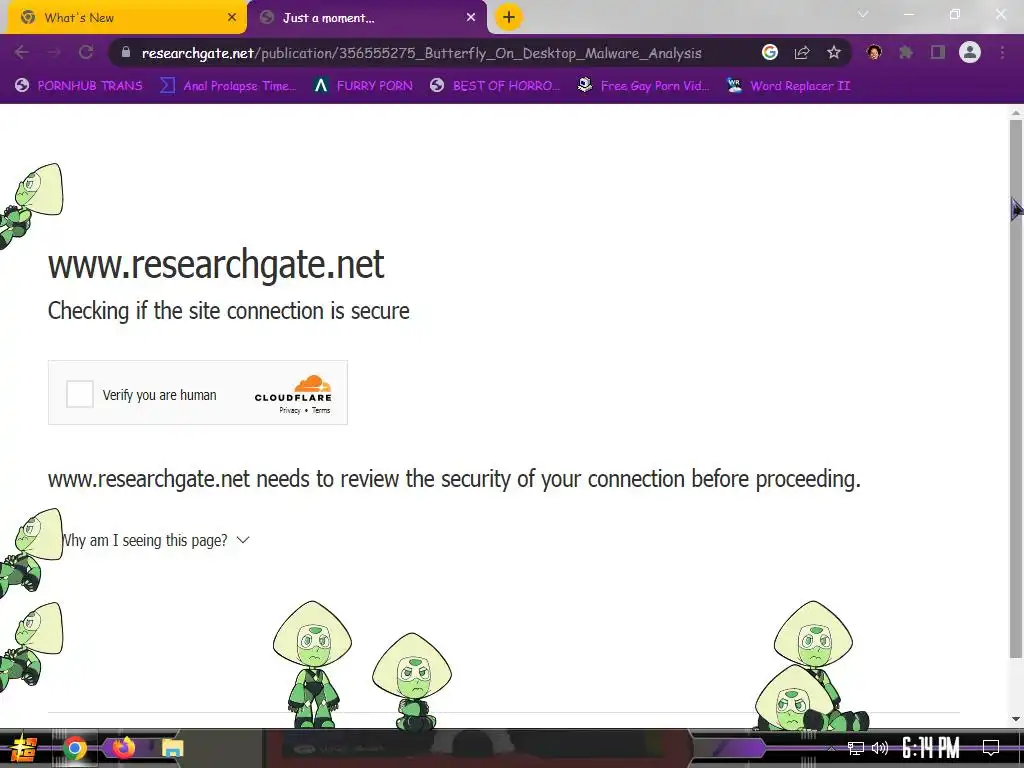Click the avatar extension icon in toolbar
1024x768 pixels.
pos(874,52)
